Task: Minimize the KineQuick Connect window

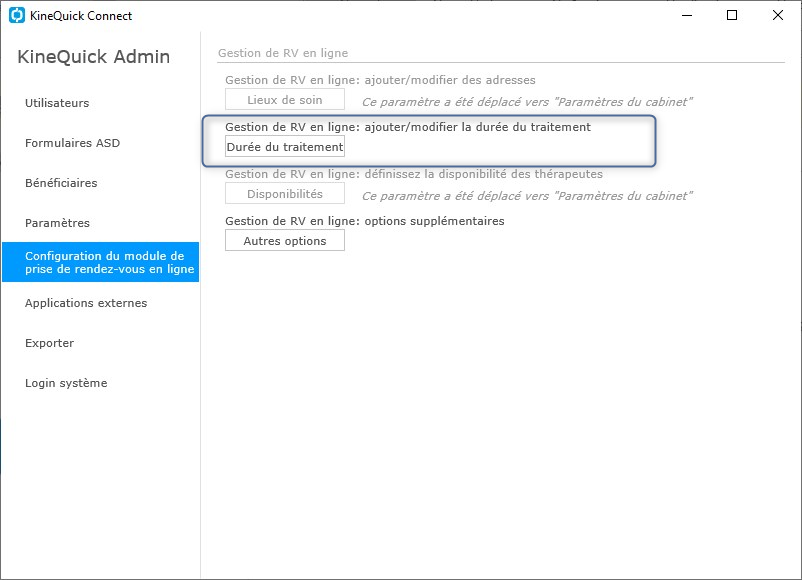Action: (687, 15)
